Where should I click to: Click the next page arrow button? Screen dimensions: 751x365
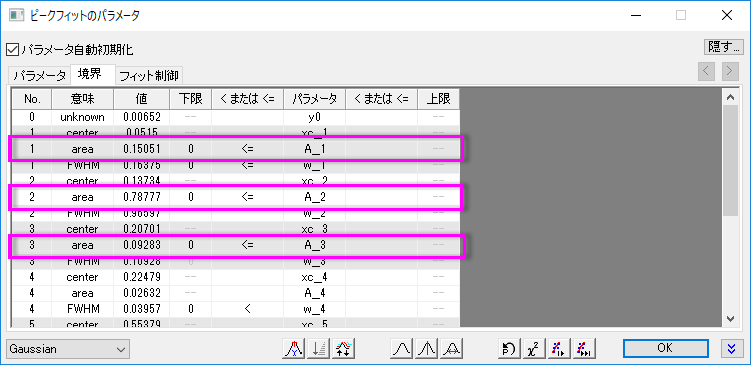729,71
